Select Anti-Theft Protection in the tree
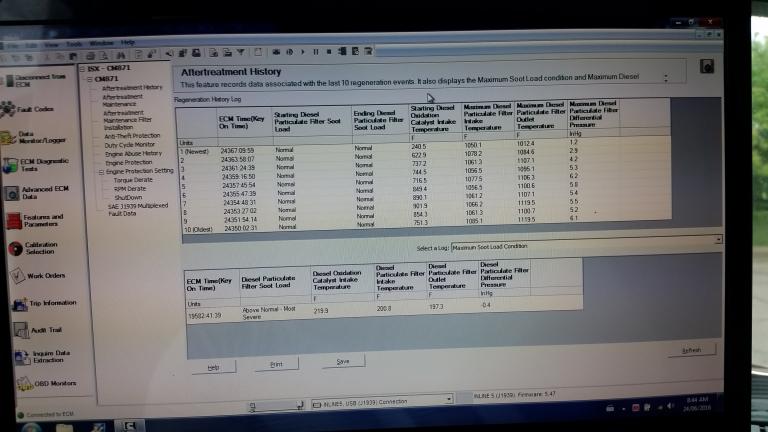Screen dimensions: 768x432 point(132,136)
